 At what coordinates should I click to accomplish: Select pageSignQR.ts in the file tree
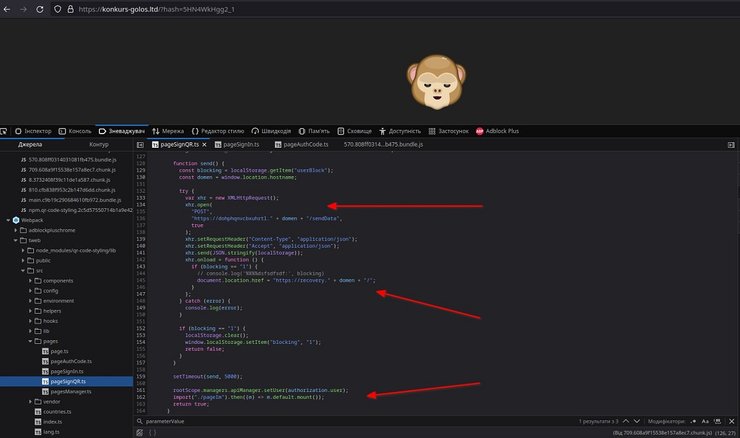coord(64,381)
